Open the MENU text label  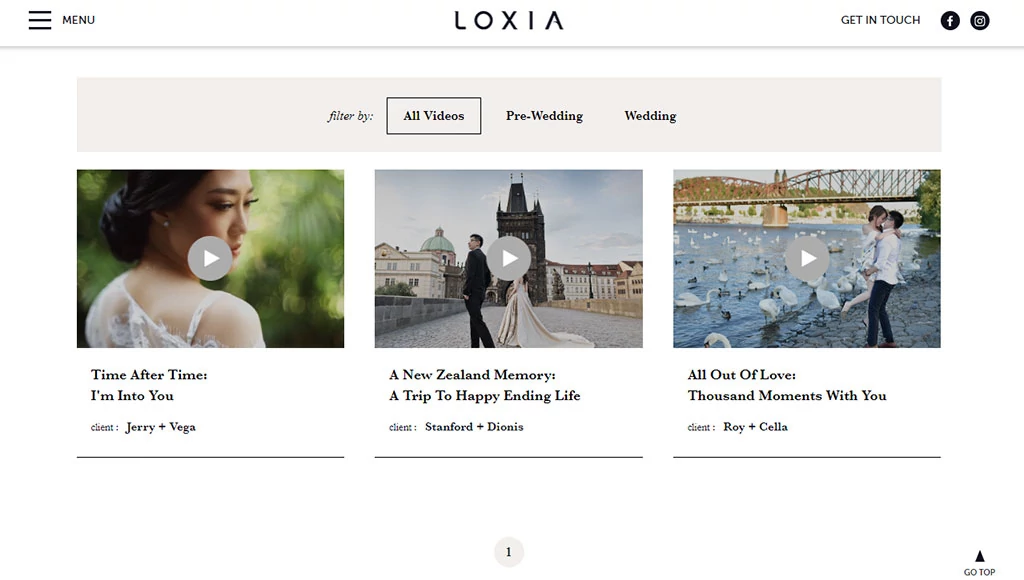78,20
